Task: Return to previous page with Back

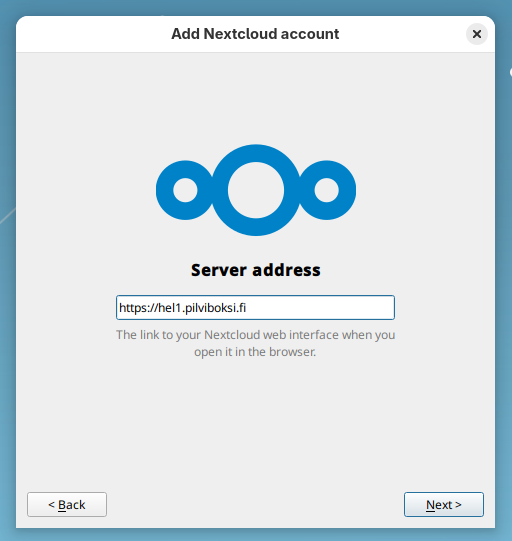Action: pyautogui.click(x=67, y=504)
